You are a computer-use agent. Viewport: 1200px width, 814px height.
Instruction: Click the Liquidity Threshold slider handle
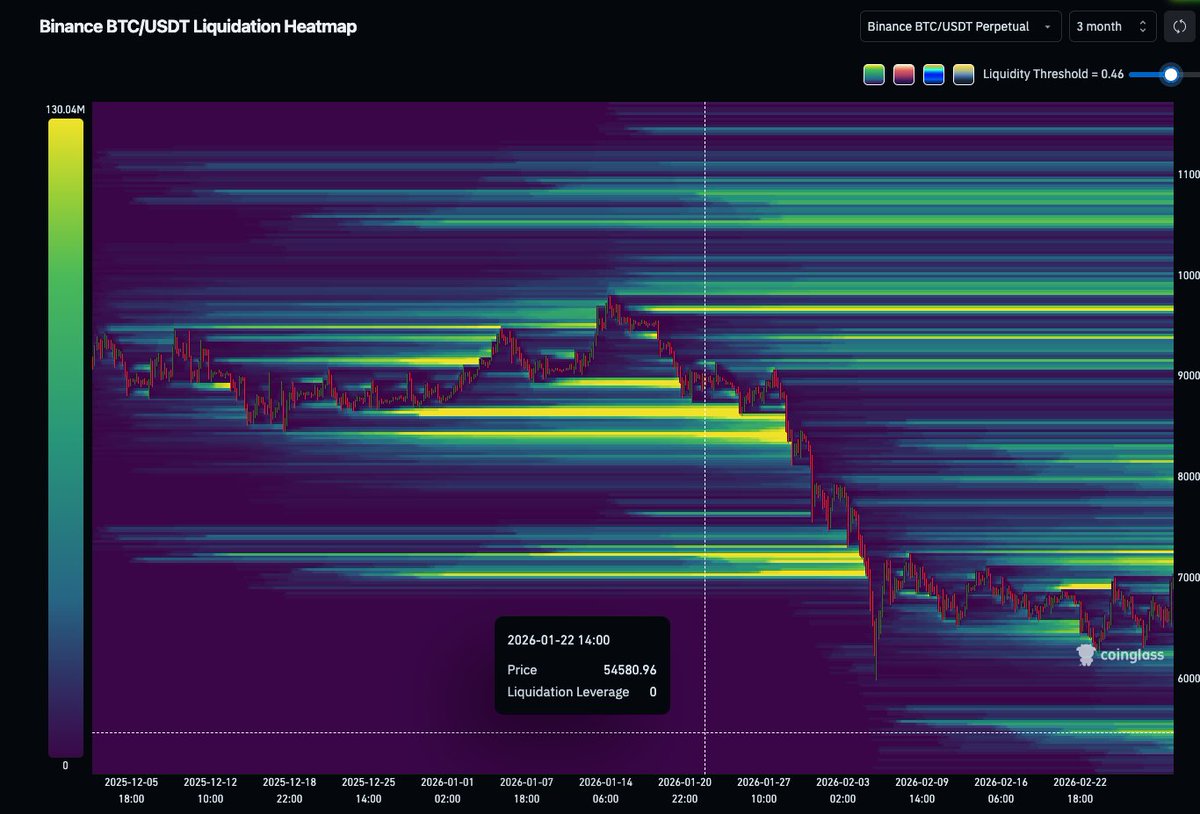(1170, 74)
